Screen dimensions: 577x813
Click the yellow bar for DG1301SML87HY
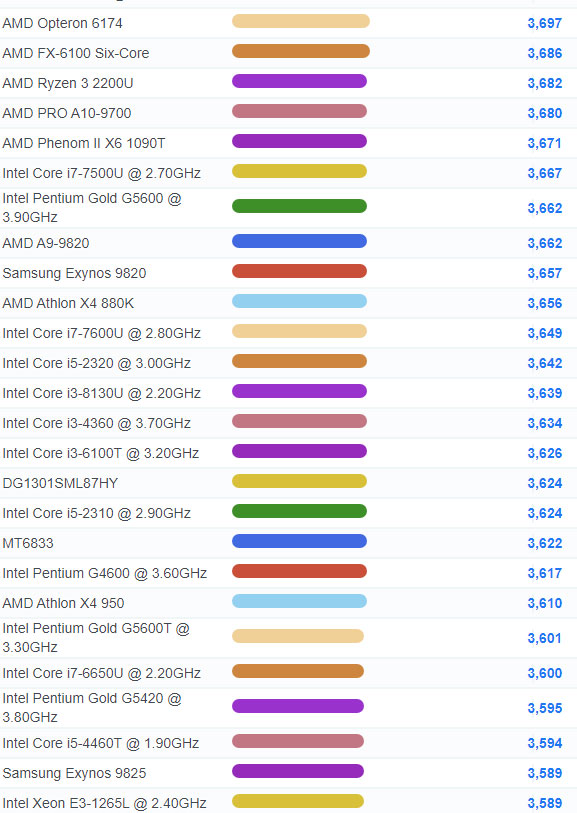(299, 482)
